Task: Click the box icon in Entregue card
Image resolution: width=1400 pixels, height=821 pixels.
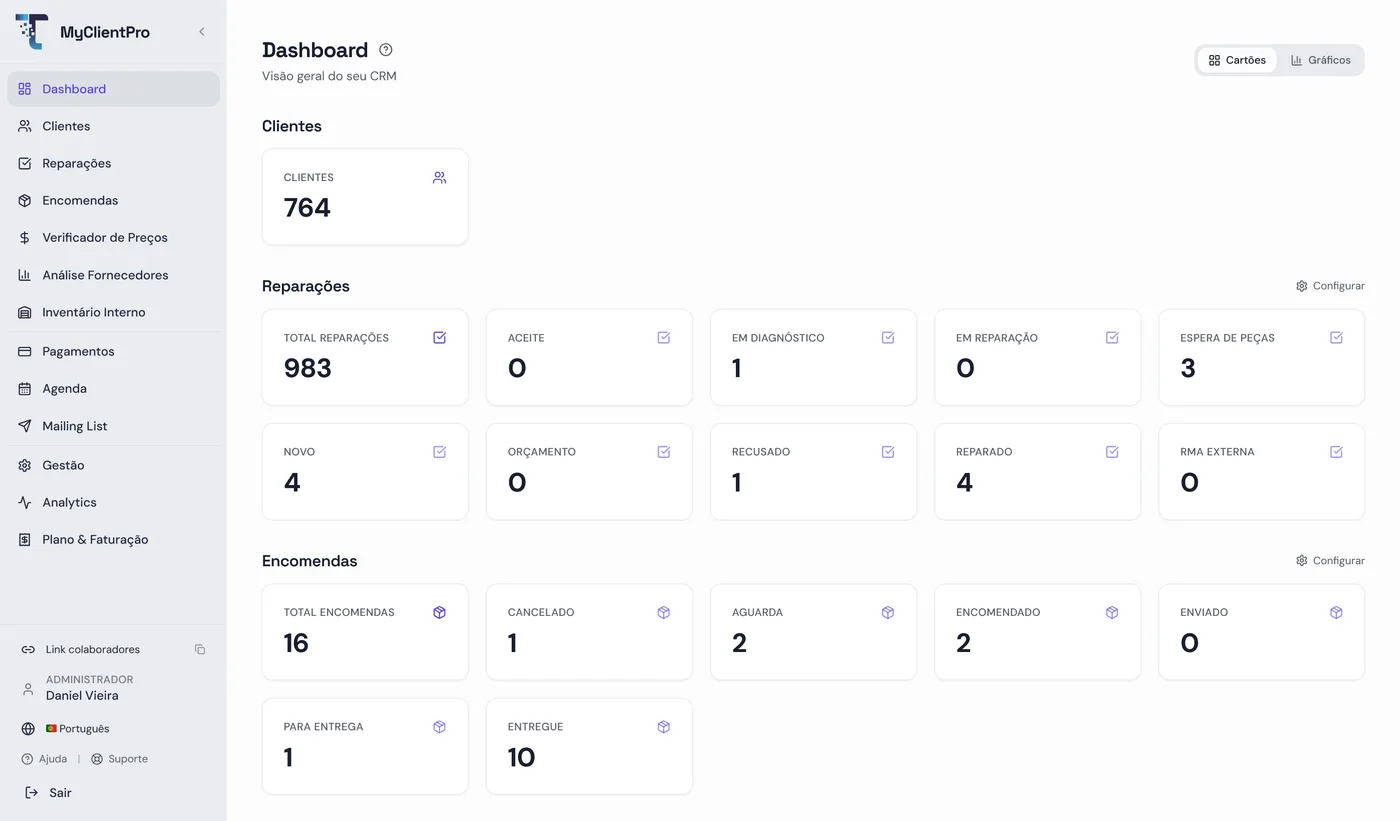Action: [x=663, y=727]
